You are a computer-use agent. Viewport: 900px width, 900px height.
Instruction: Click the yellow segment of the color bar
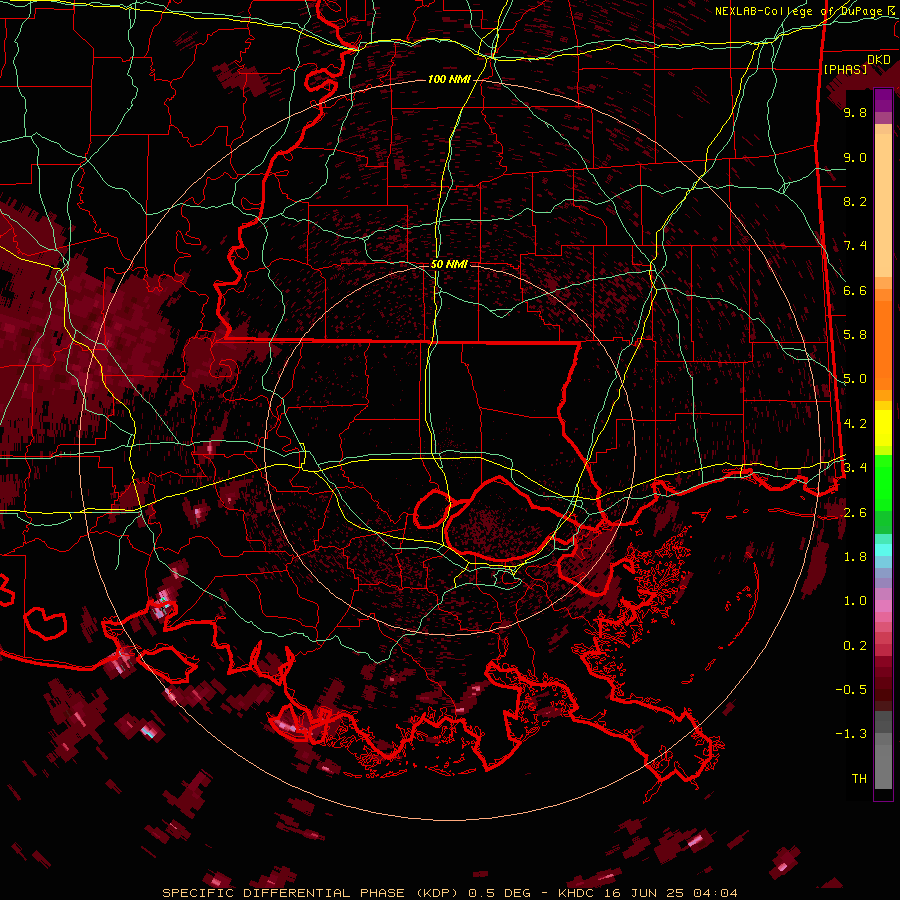[883, 428]
